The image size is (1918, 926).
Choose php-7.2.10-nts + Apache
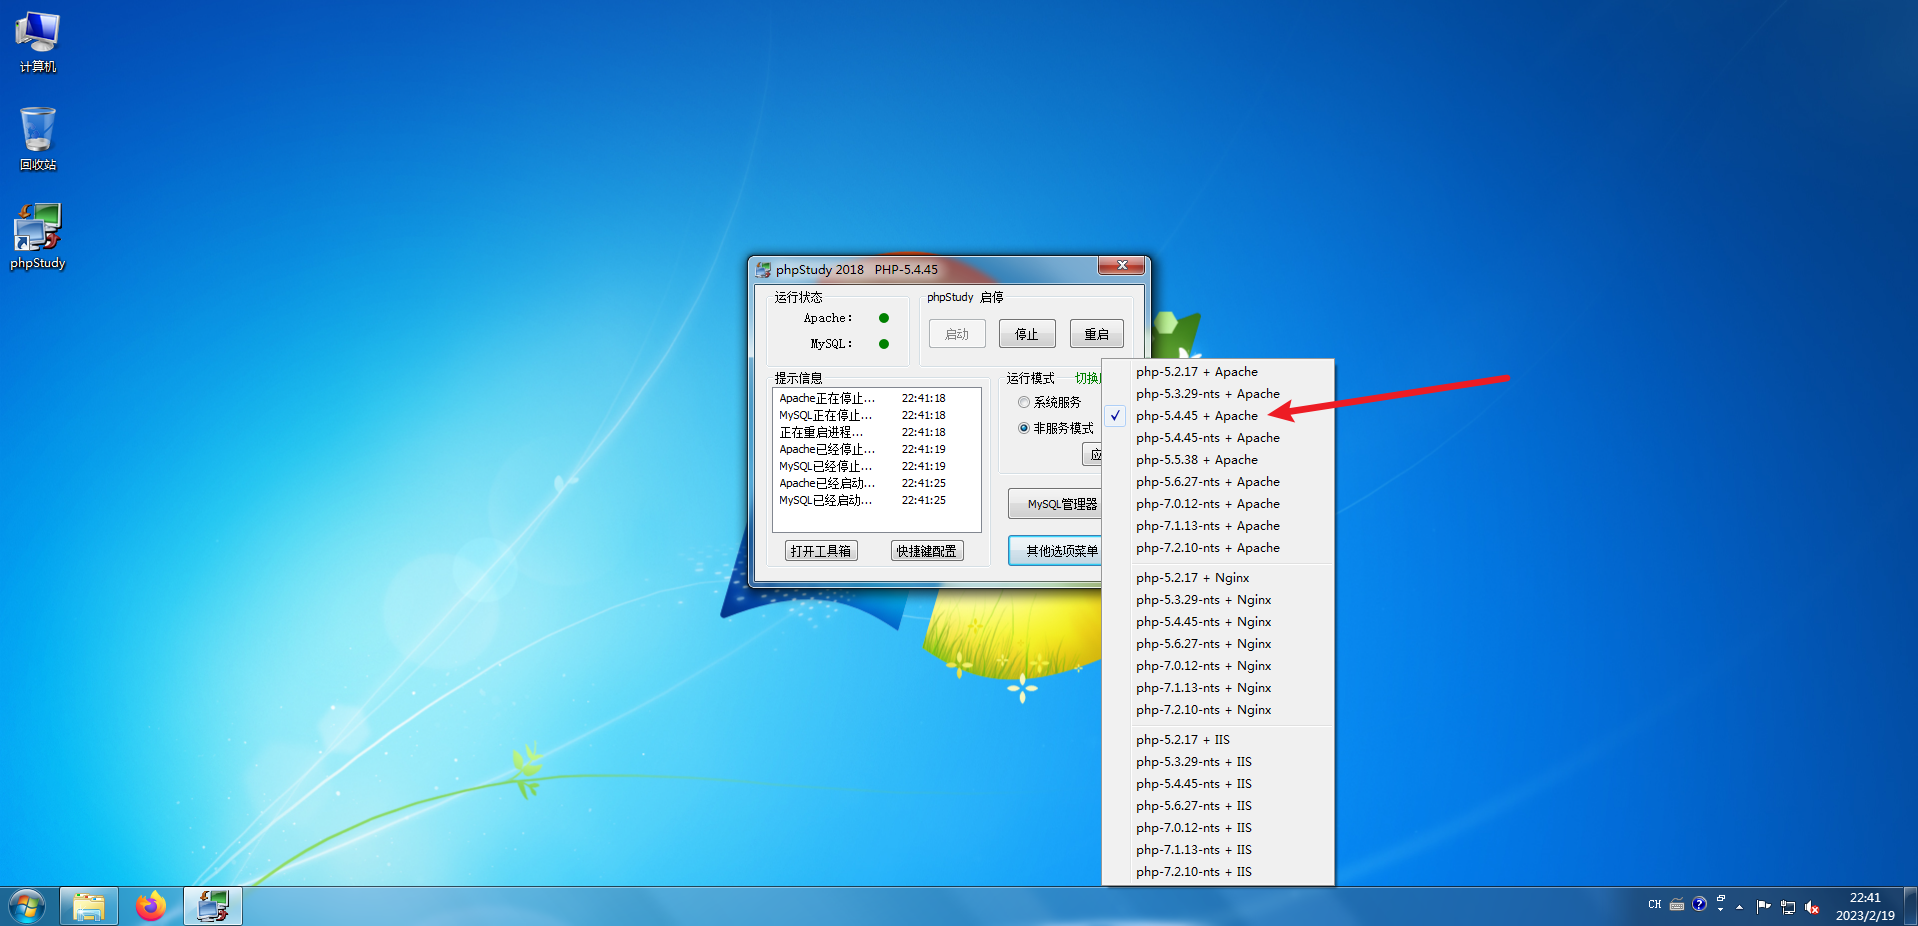tap(1218, 548)
